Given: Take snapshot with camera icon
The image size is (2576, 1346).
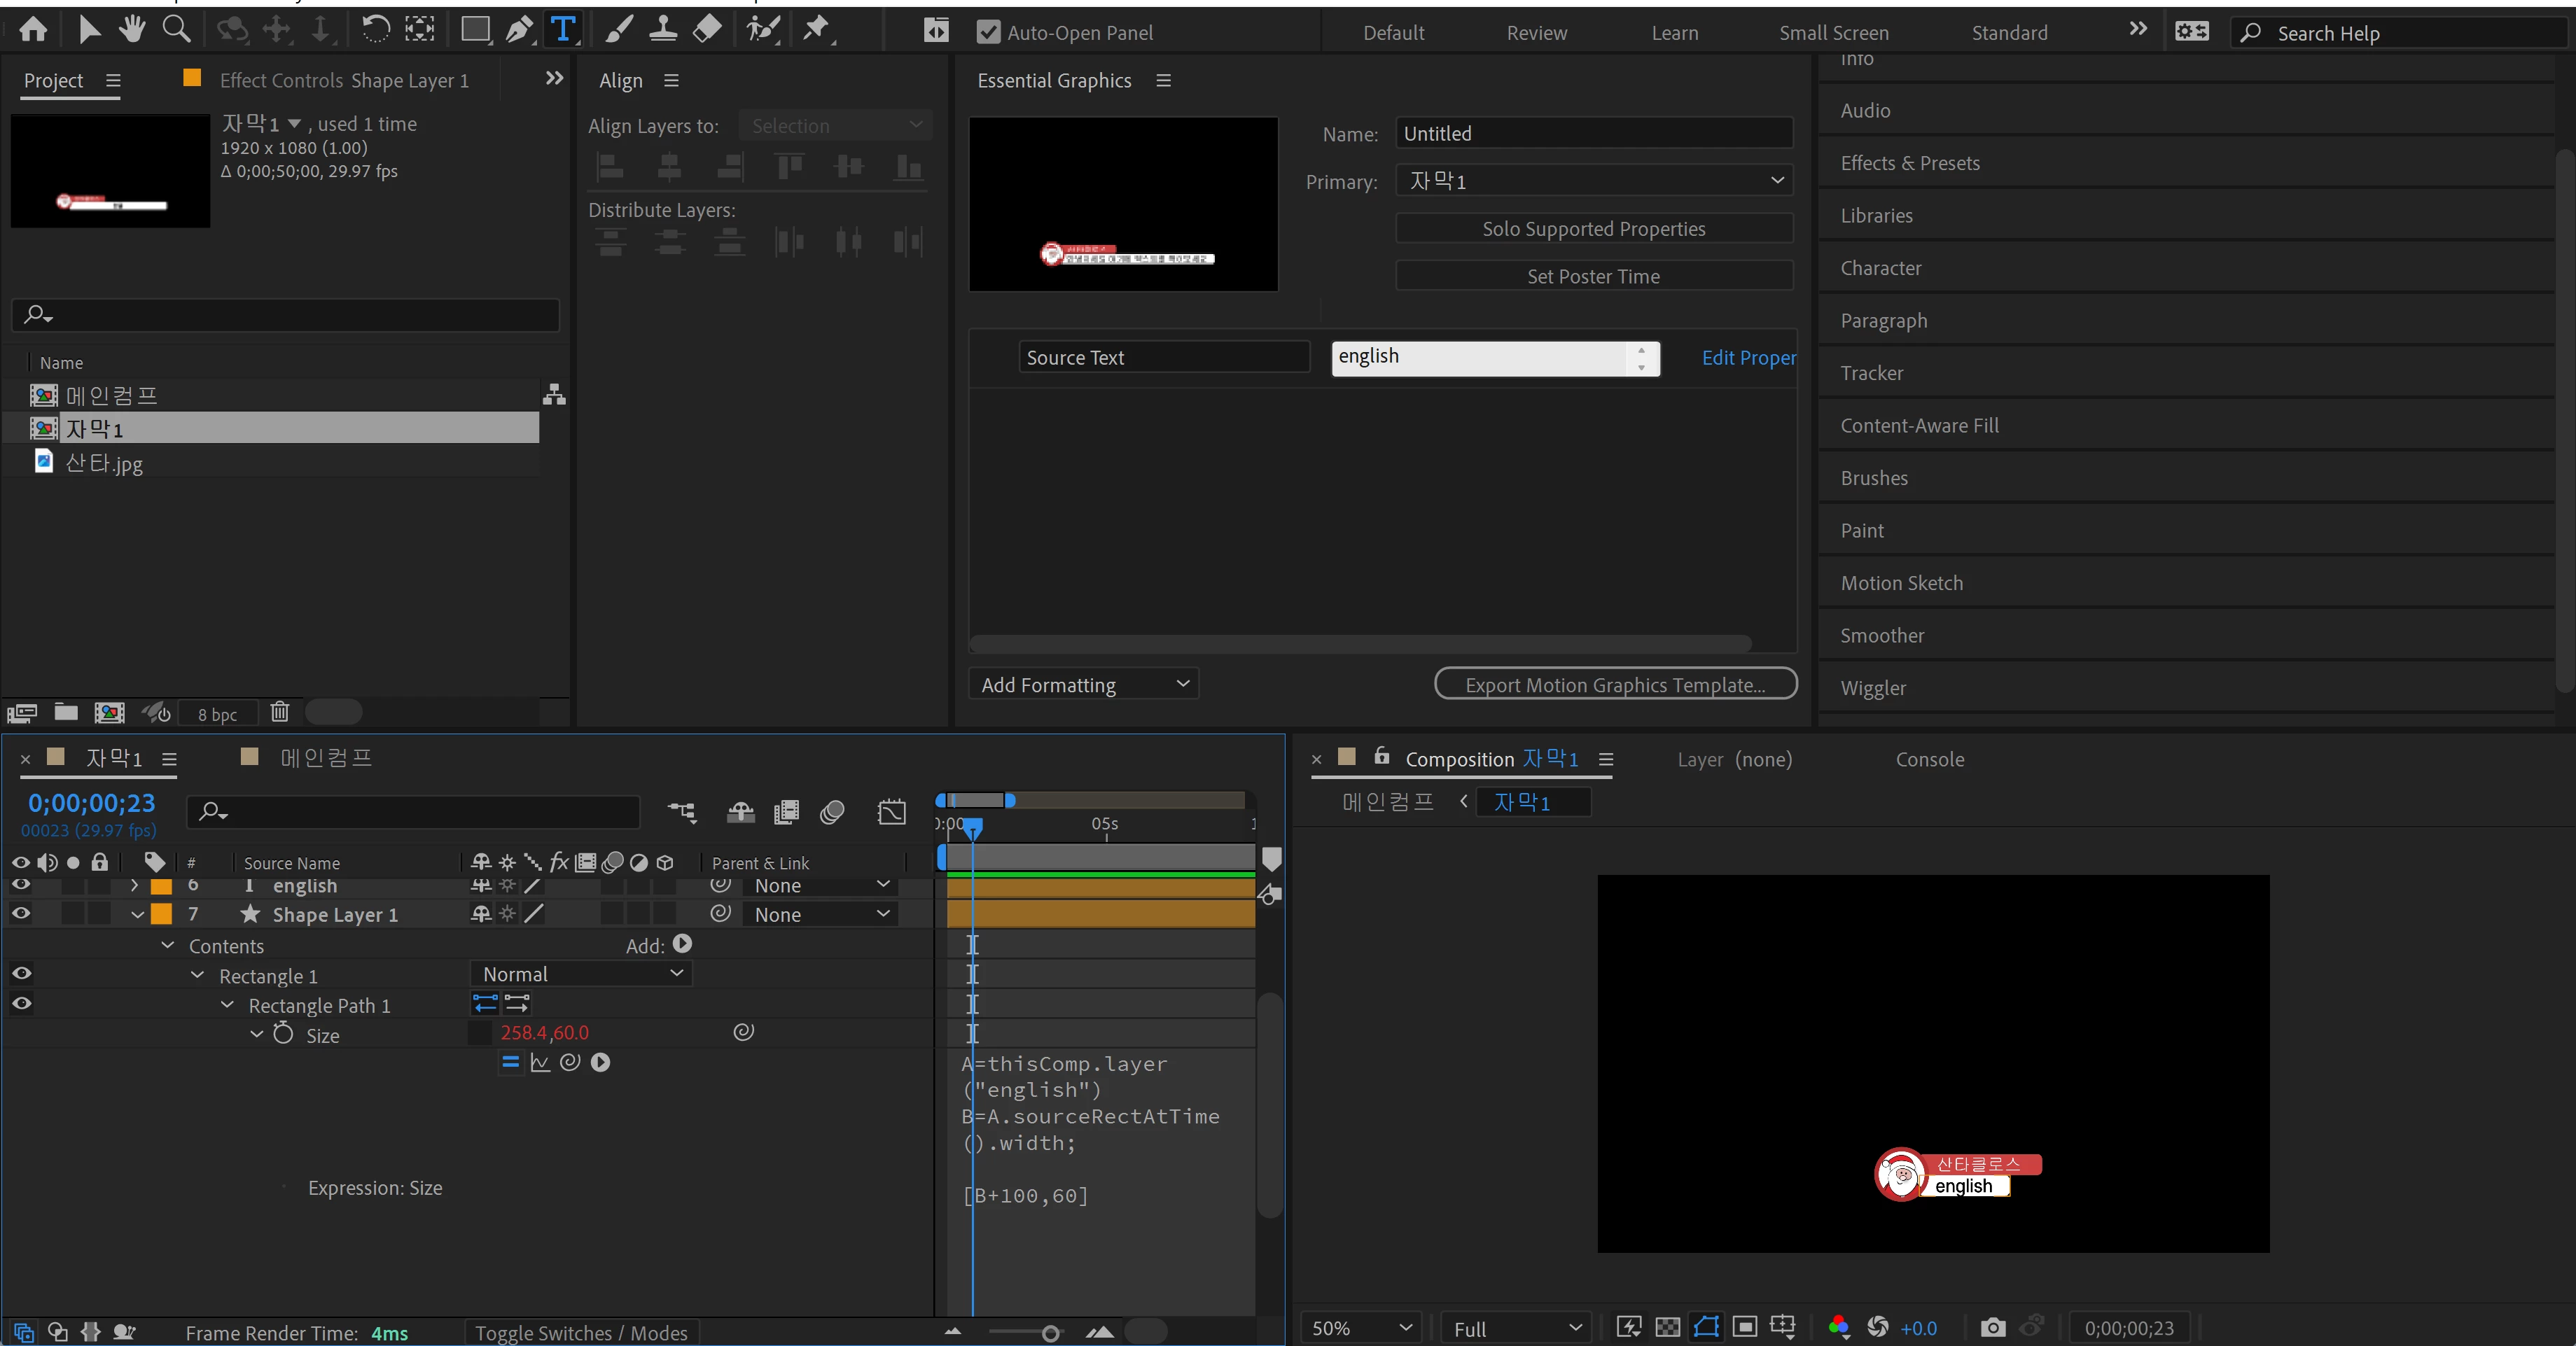Looking at the screenshot, I should click(1992, 1327).
